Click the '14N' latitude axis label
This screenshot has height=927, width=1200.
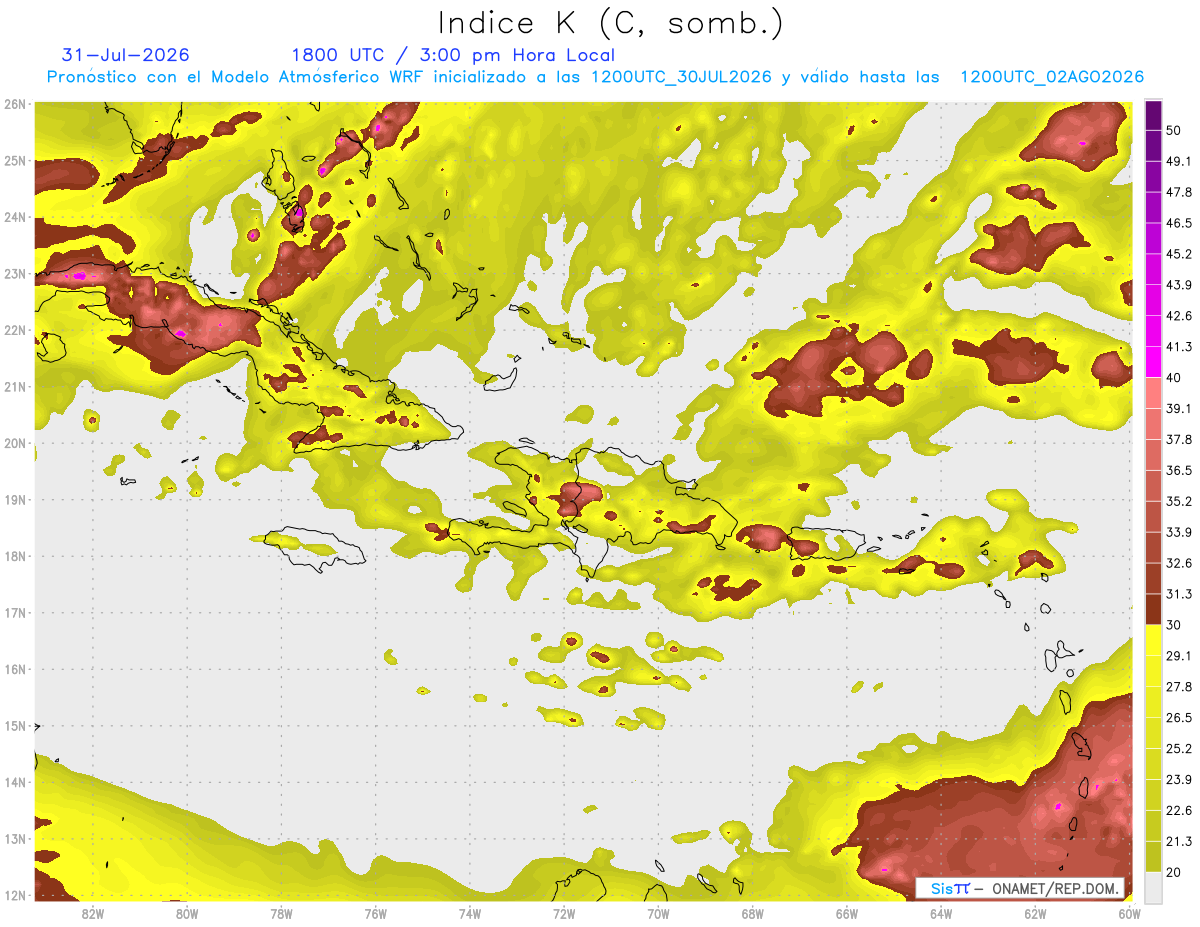coord(15,782)
